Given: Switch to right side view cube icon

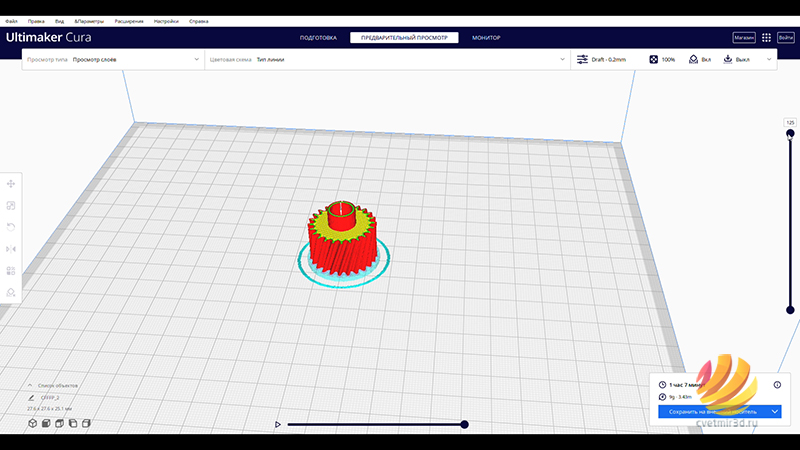Looking at the screenshot, I should pyautogui.click(x=86, y=423).
